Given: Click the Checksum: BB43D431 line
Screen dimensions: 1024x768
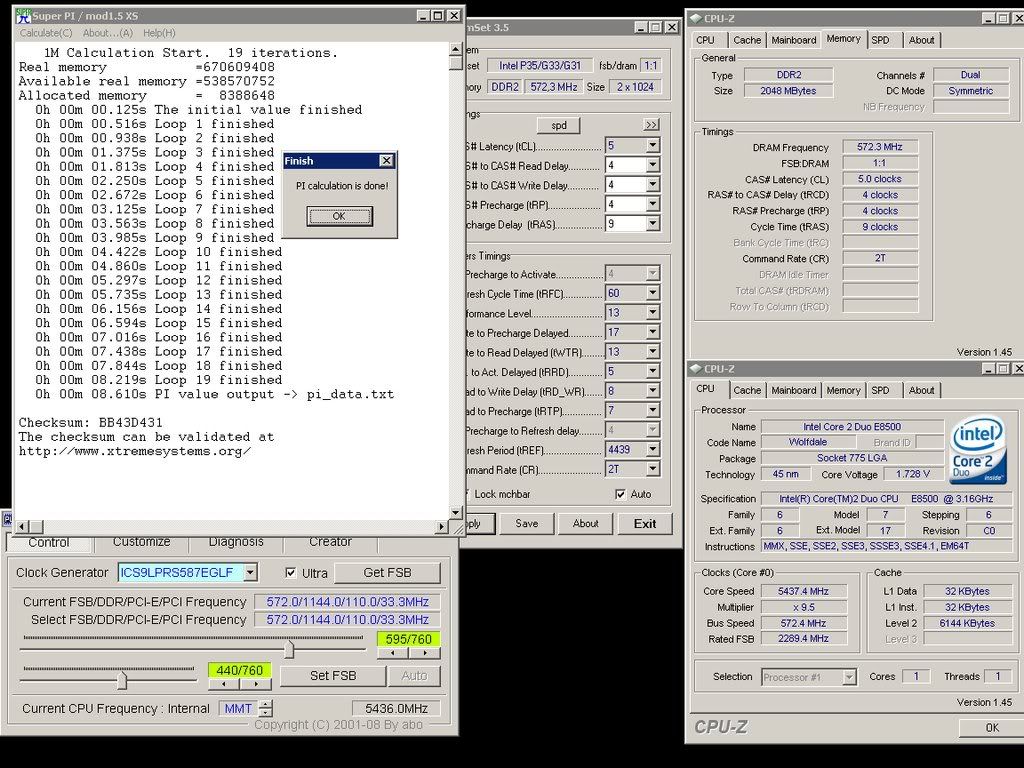Looking at the screenshot, I should tap(91, 423).
